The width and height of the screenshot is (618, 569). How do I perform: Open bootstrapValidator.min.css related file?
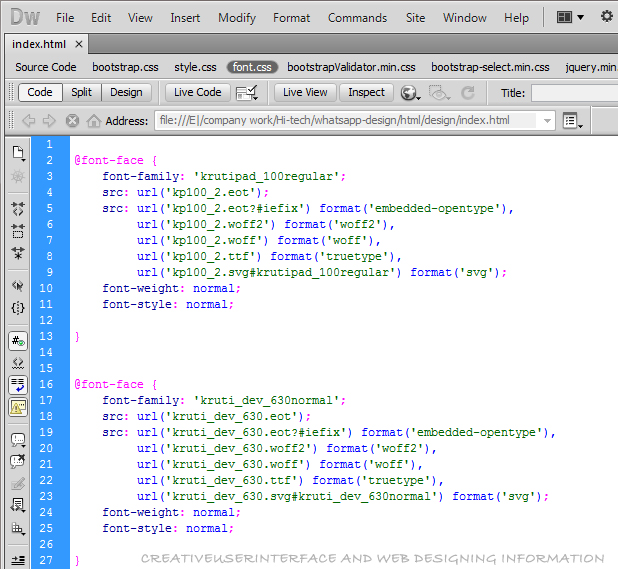point(351,67)
